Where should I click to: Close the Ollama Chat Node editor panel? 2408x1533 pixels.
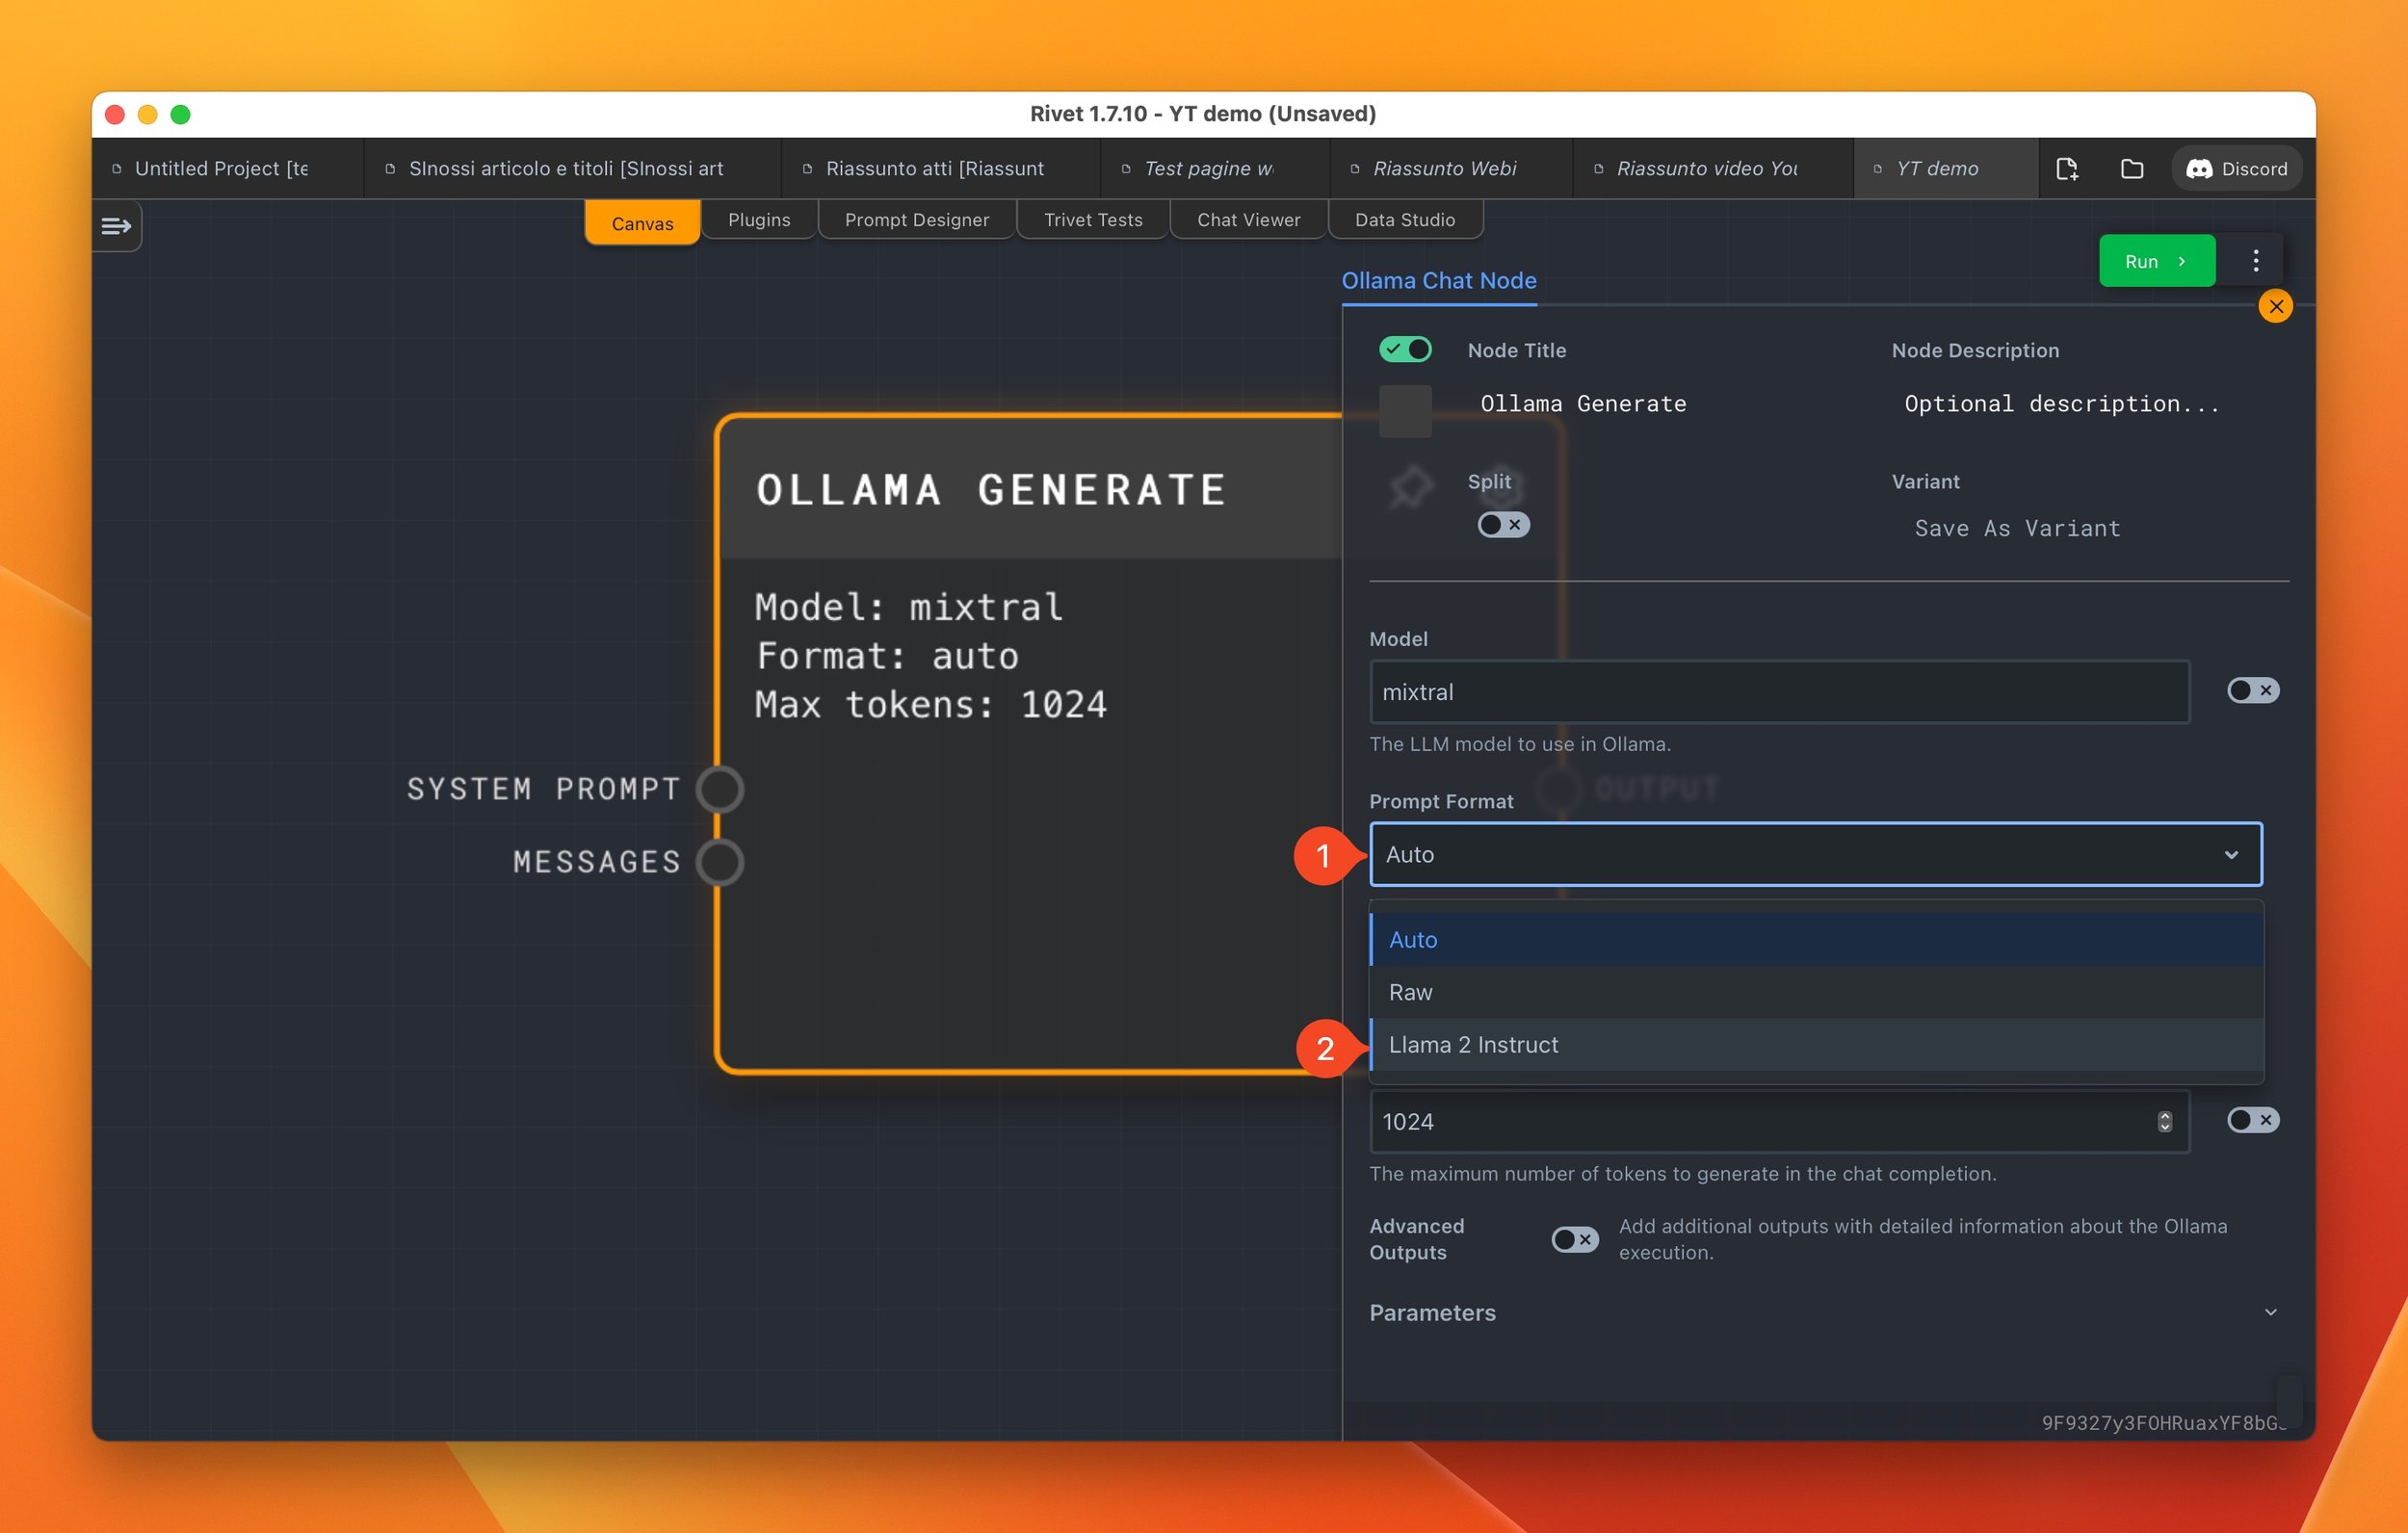[2276, 306]
